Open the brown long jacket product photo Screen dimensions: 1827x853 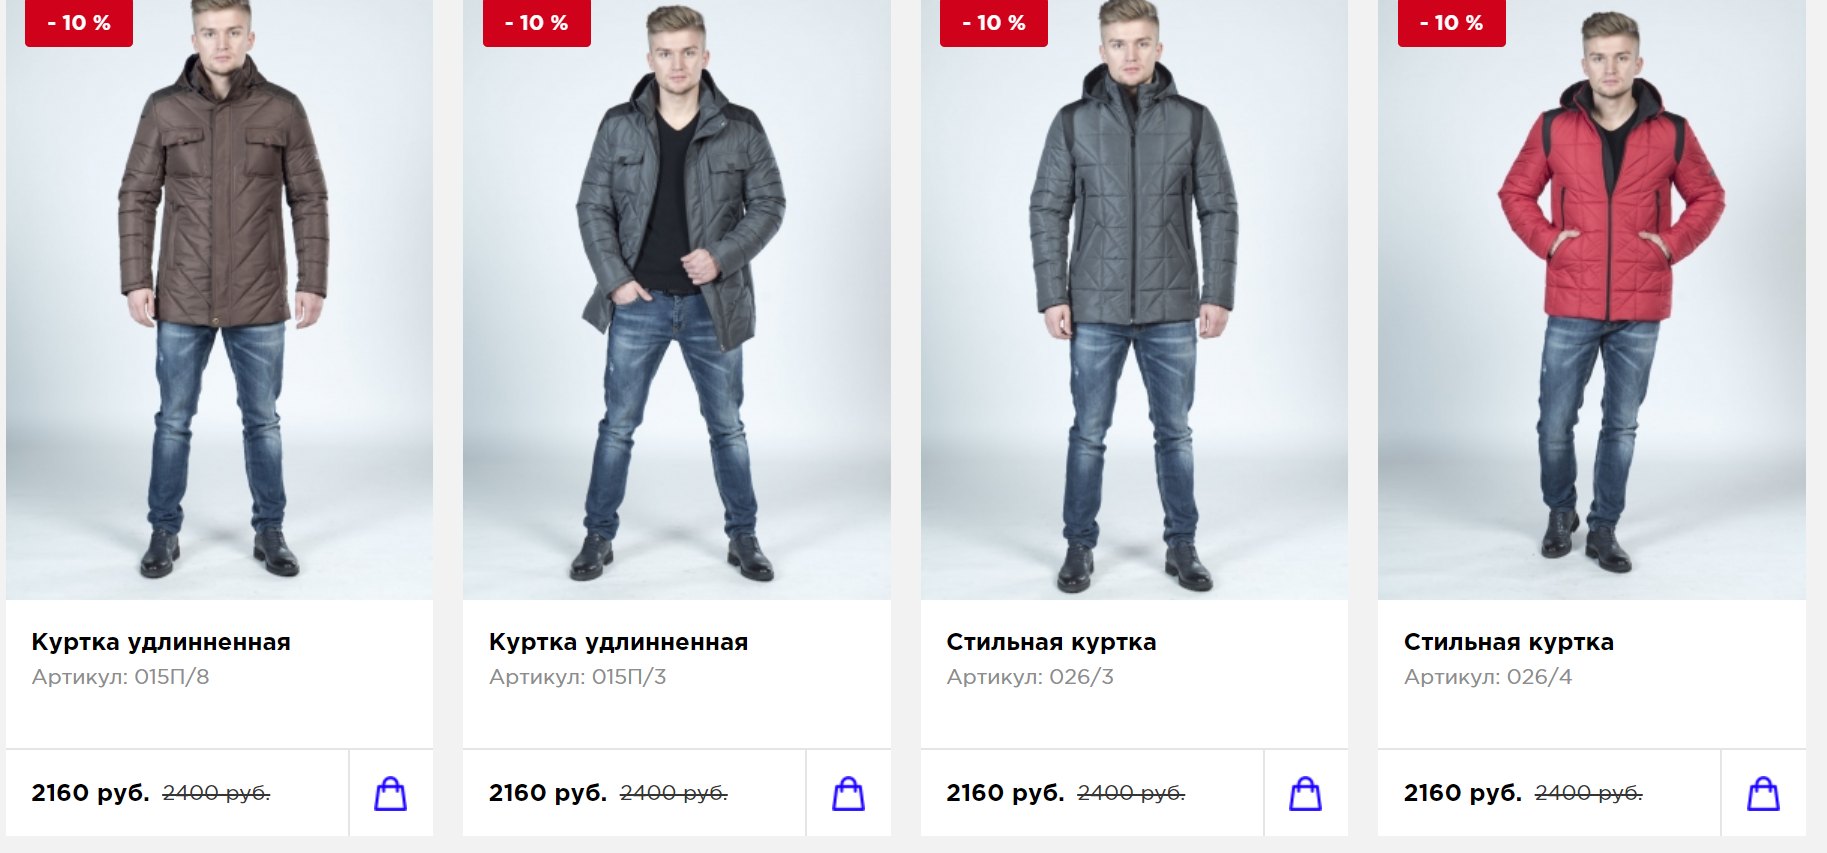[219, 300]
